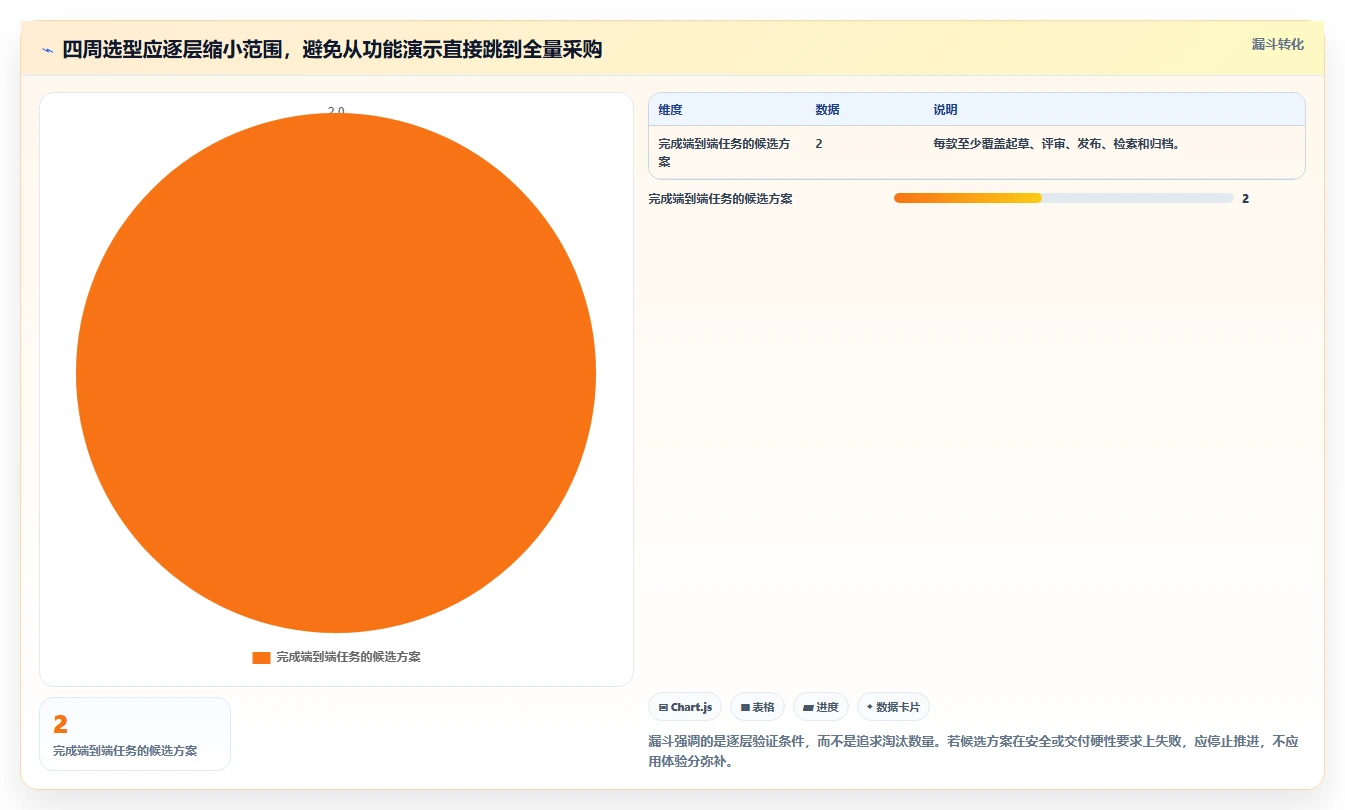Select the 表格 chip
The image size is (1345, 810).
point(758,707)
